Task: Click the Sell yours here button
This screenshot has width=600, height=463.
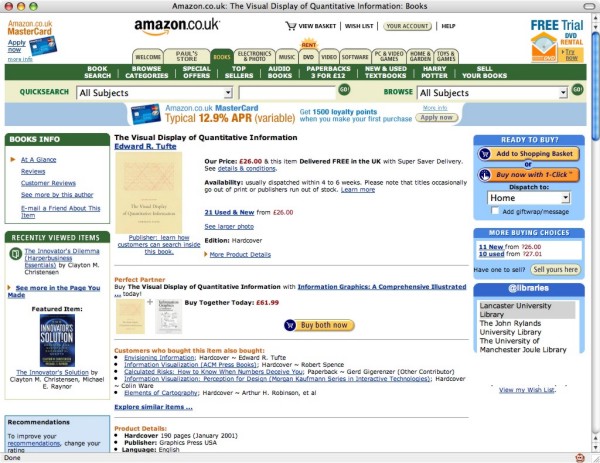Action: point(555,269)
